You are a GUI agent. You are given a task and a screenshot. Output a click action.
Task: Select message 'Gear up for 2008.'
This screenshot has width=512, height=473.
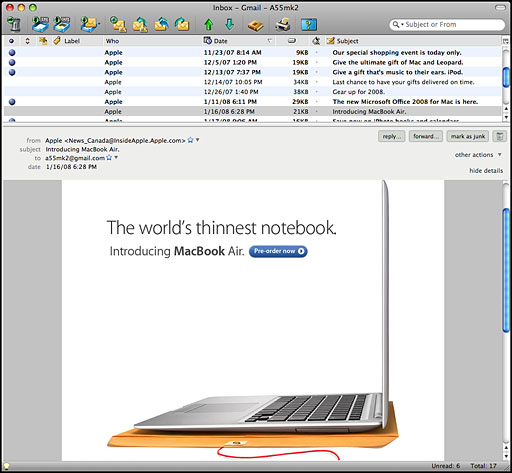[252, 92]
